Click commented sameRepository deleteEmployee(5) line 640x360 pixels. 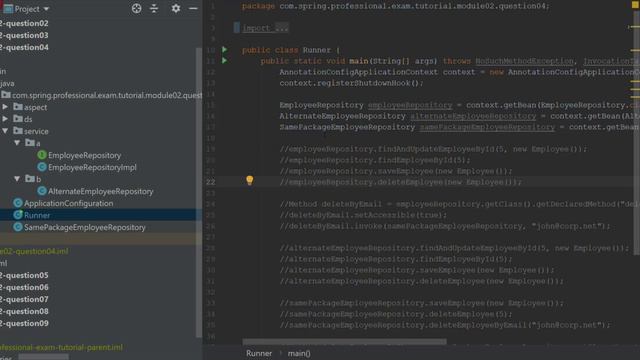click(x=396, y=314)
